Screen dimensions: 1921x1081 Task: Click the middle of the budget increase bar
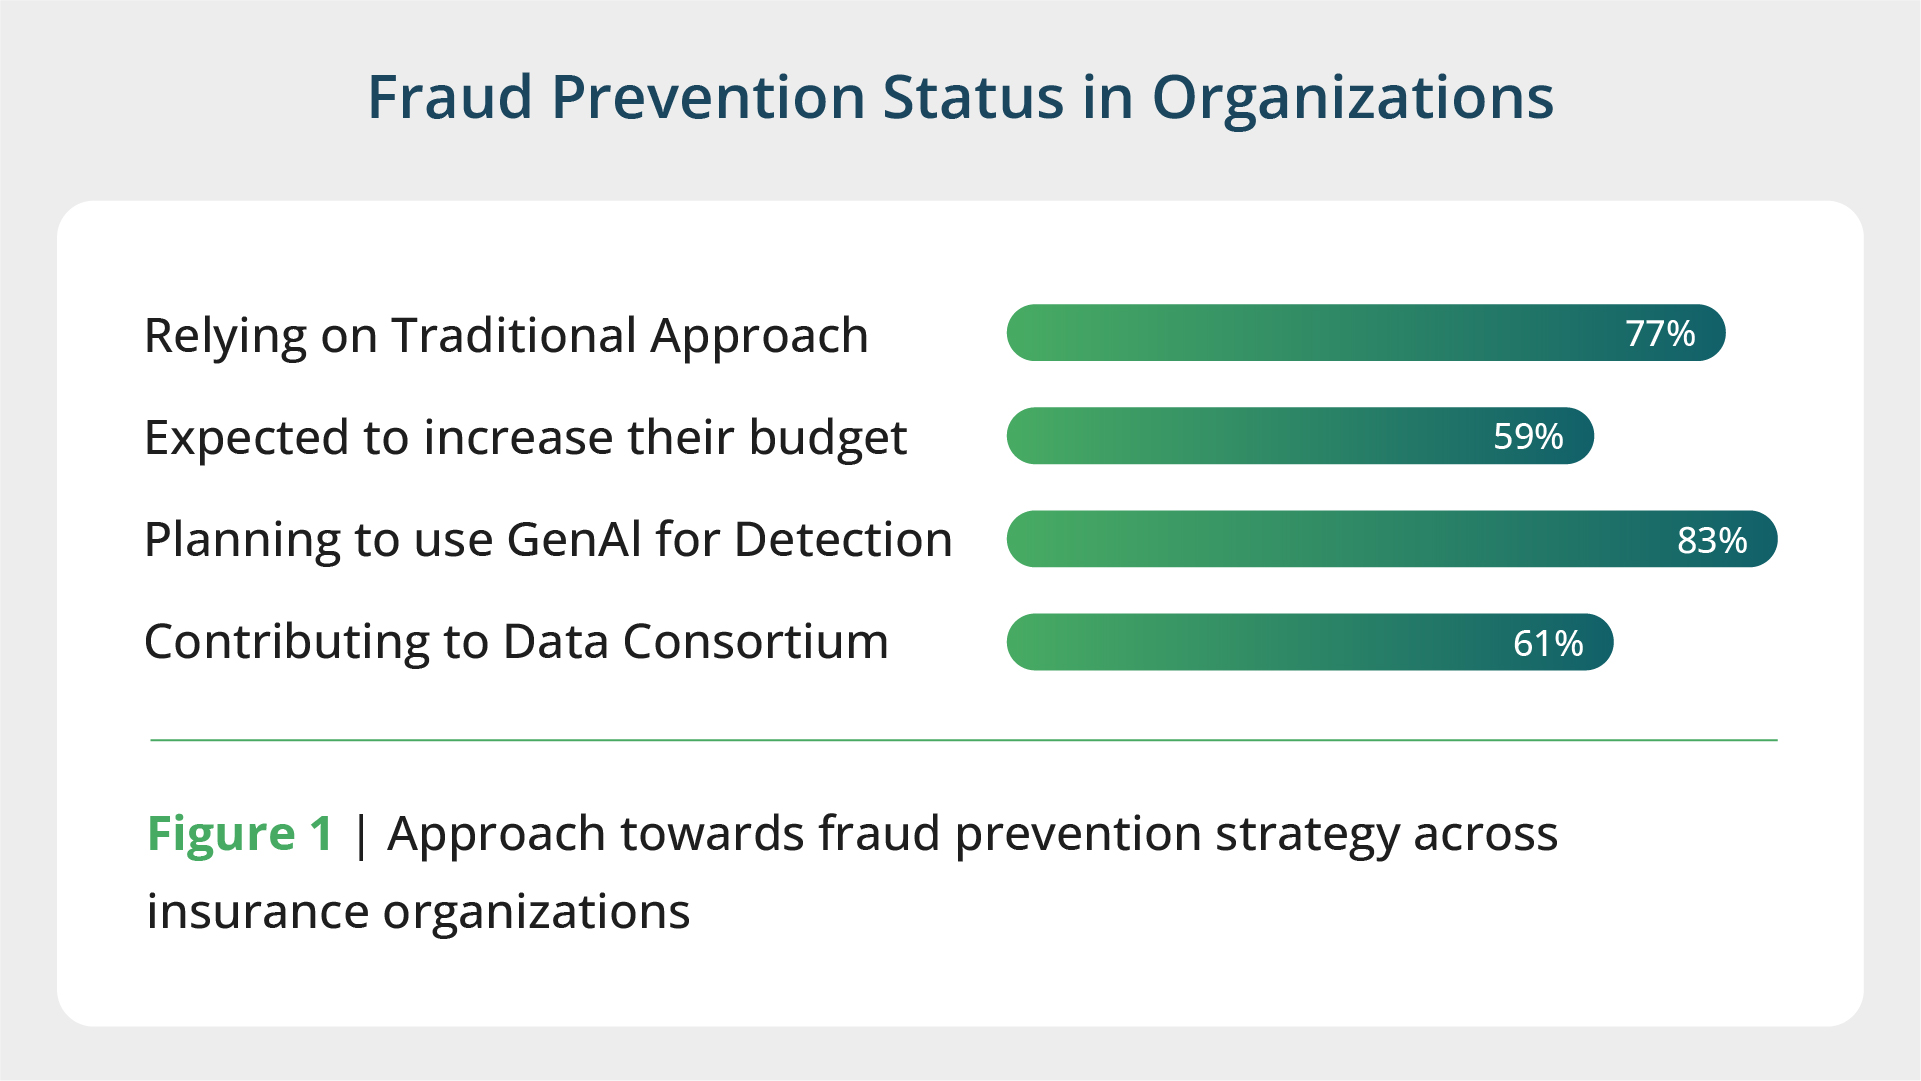[1299, 436]
